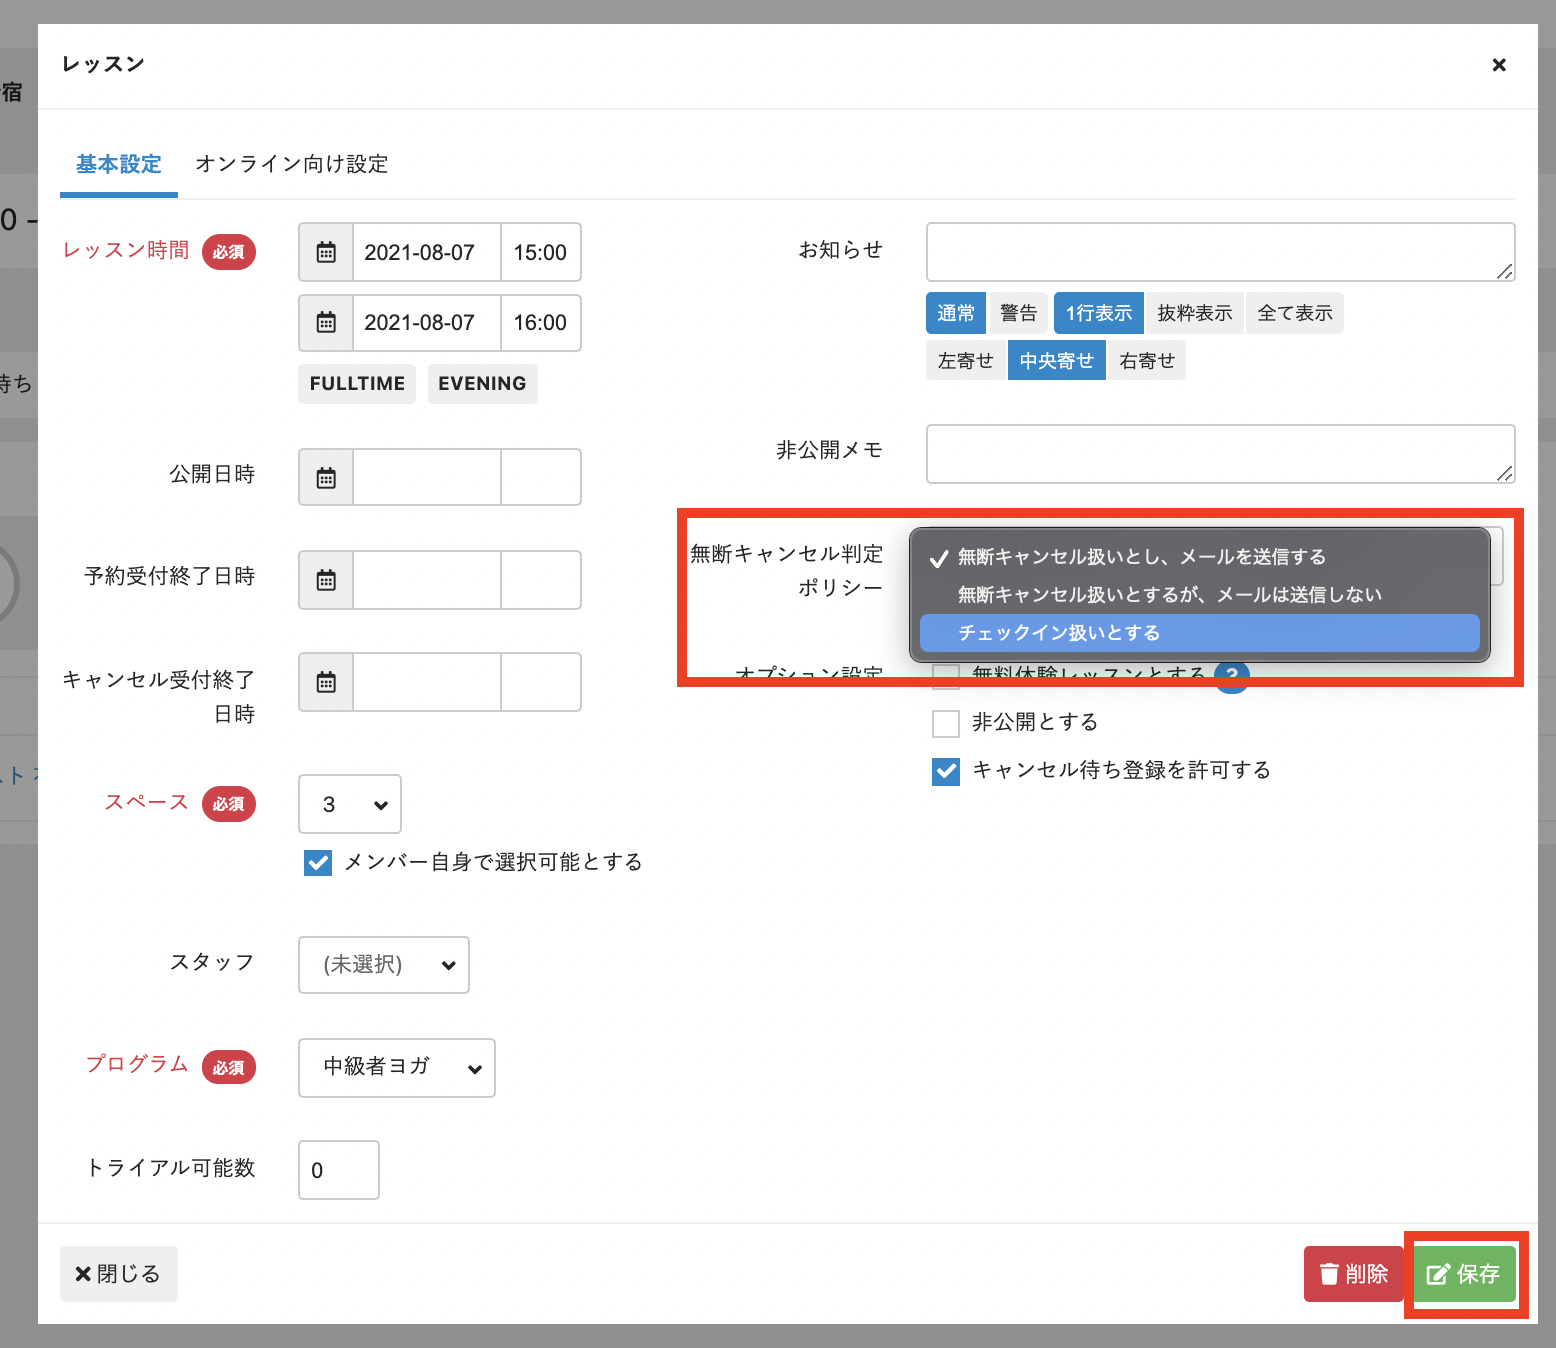1556x1348 pixels.
Task: Click the 削除 delete button
Action: [x=1354, y=1274]
